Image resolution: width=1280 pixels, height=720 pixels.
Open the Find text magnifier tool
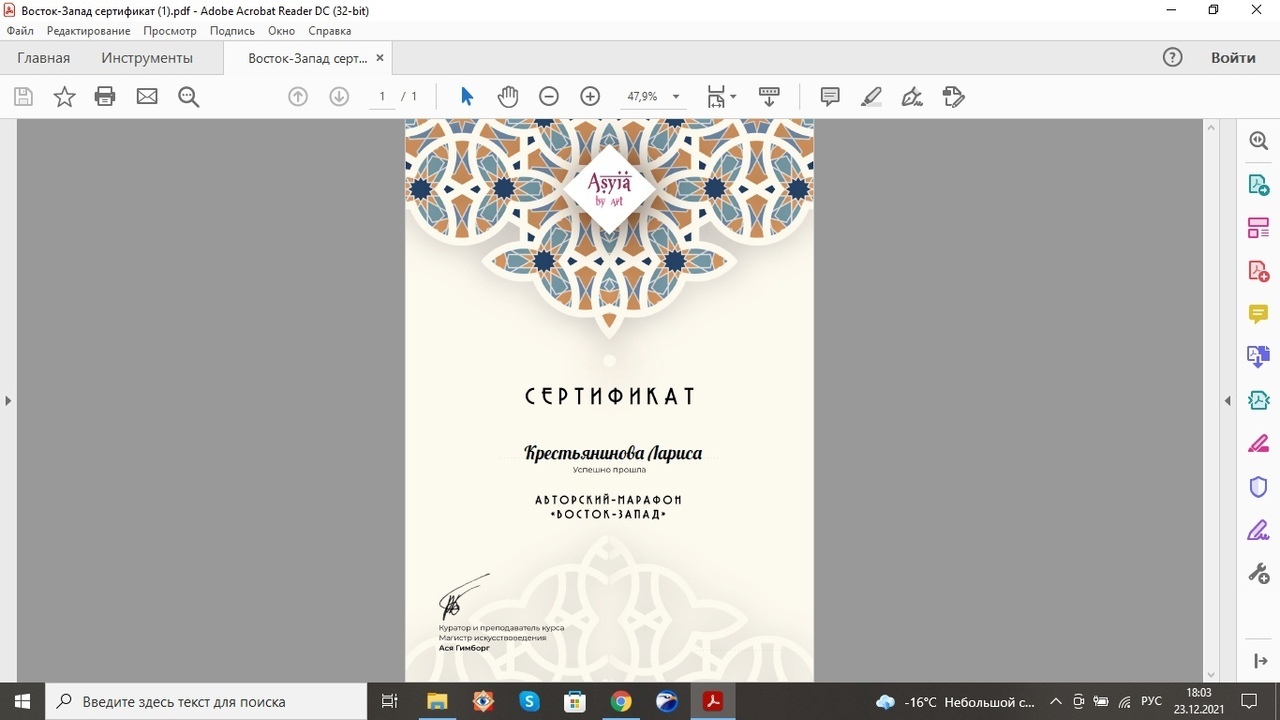coord(188,97)
